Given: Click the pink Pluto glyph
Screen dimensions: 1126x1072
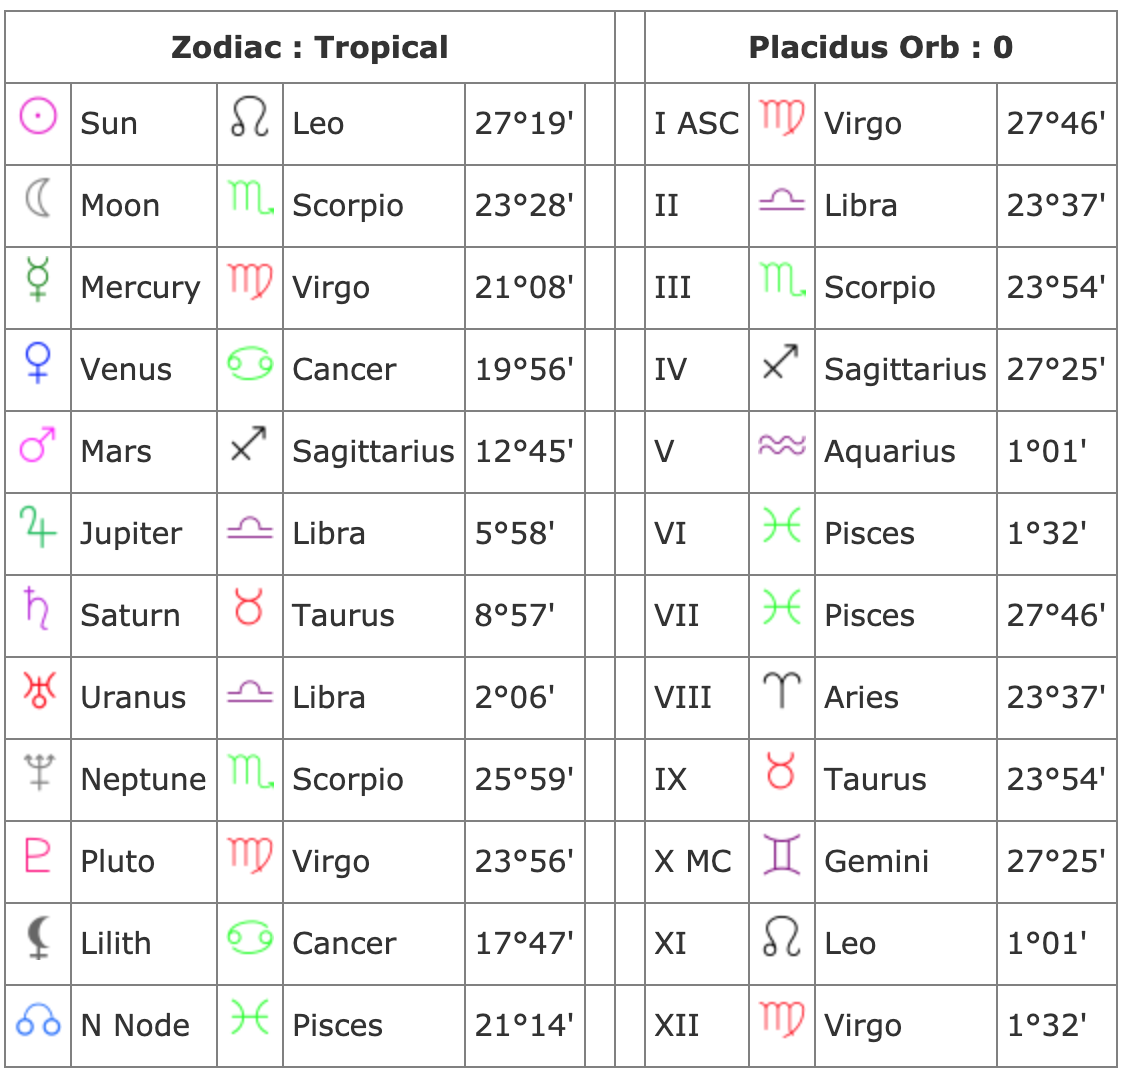Looking at the screenshot, I should click(x=37, y=854).
